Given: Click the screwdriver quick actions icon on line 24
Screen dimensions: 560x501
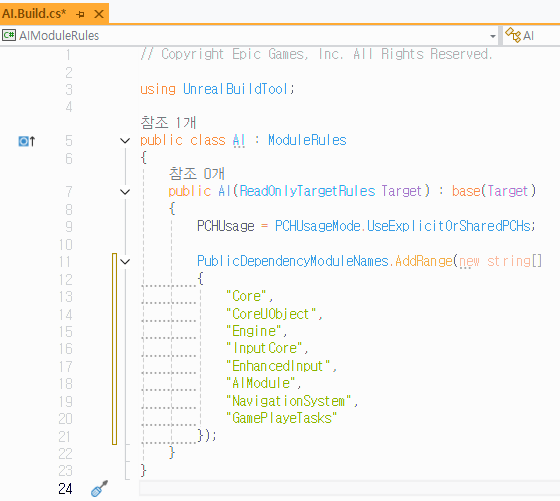Looking at the screenshot, I should [99, 489].
